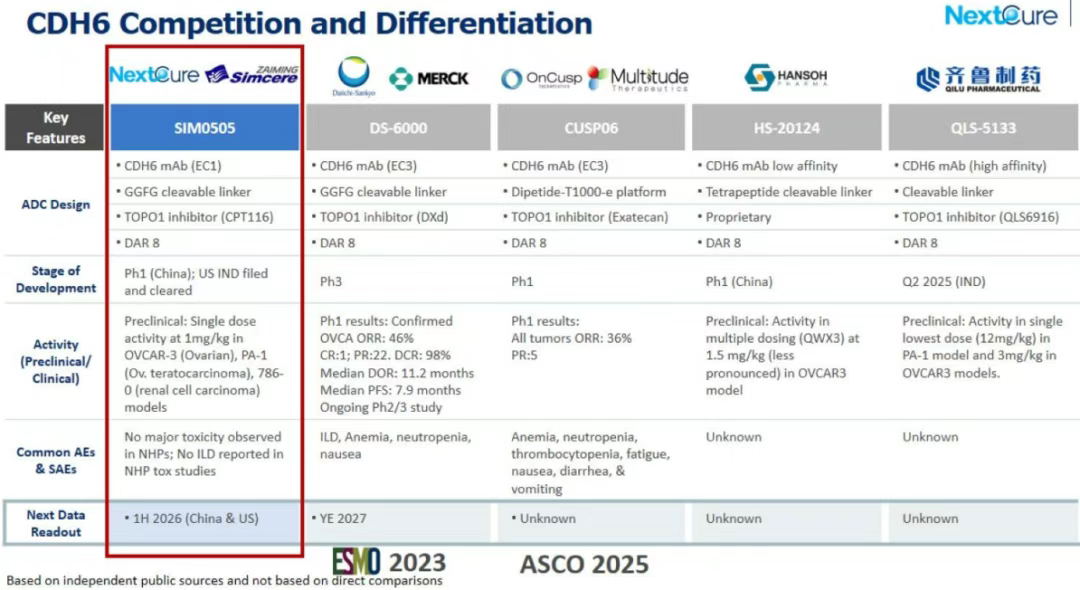Click the ASCO 2025 text

click(x=584, y=564)
